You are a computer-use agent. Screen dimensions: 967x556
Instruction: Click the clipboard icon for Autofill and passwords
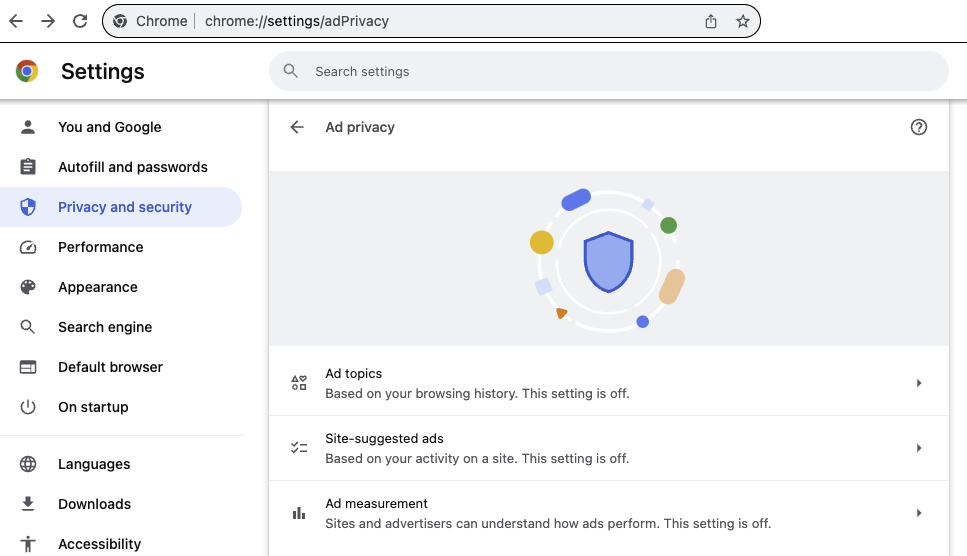pyautogui.click(x=28, y=167)
